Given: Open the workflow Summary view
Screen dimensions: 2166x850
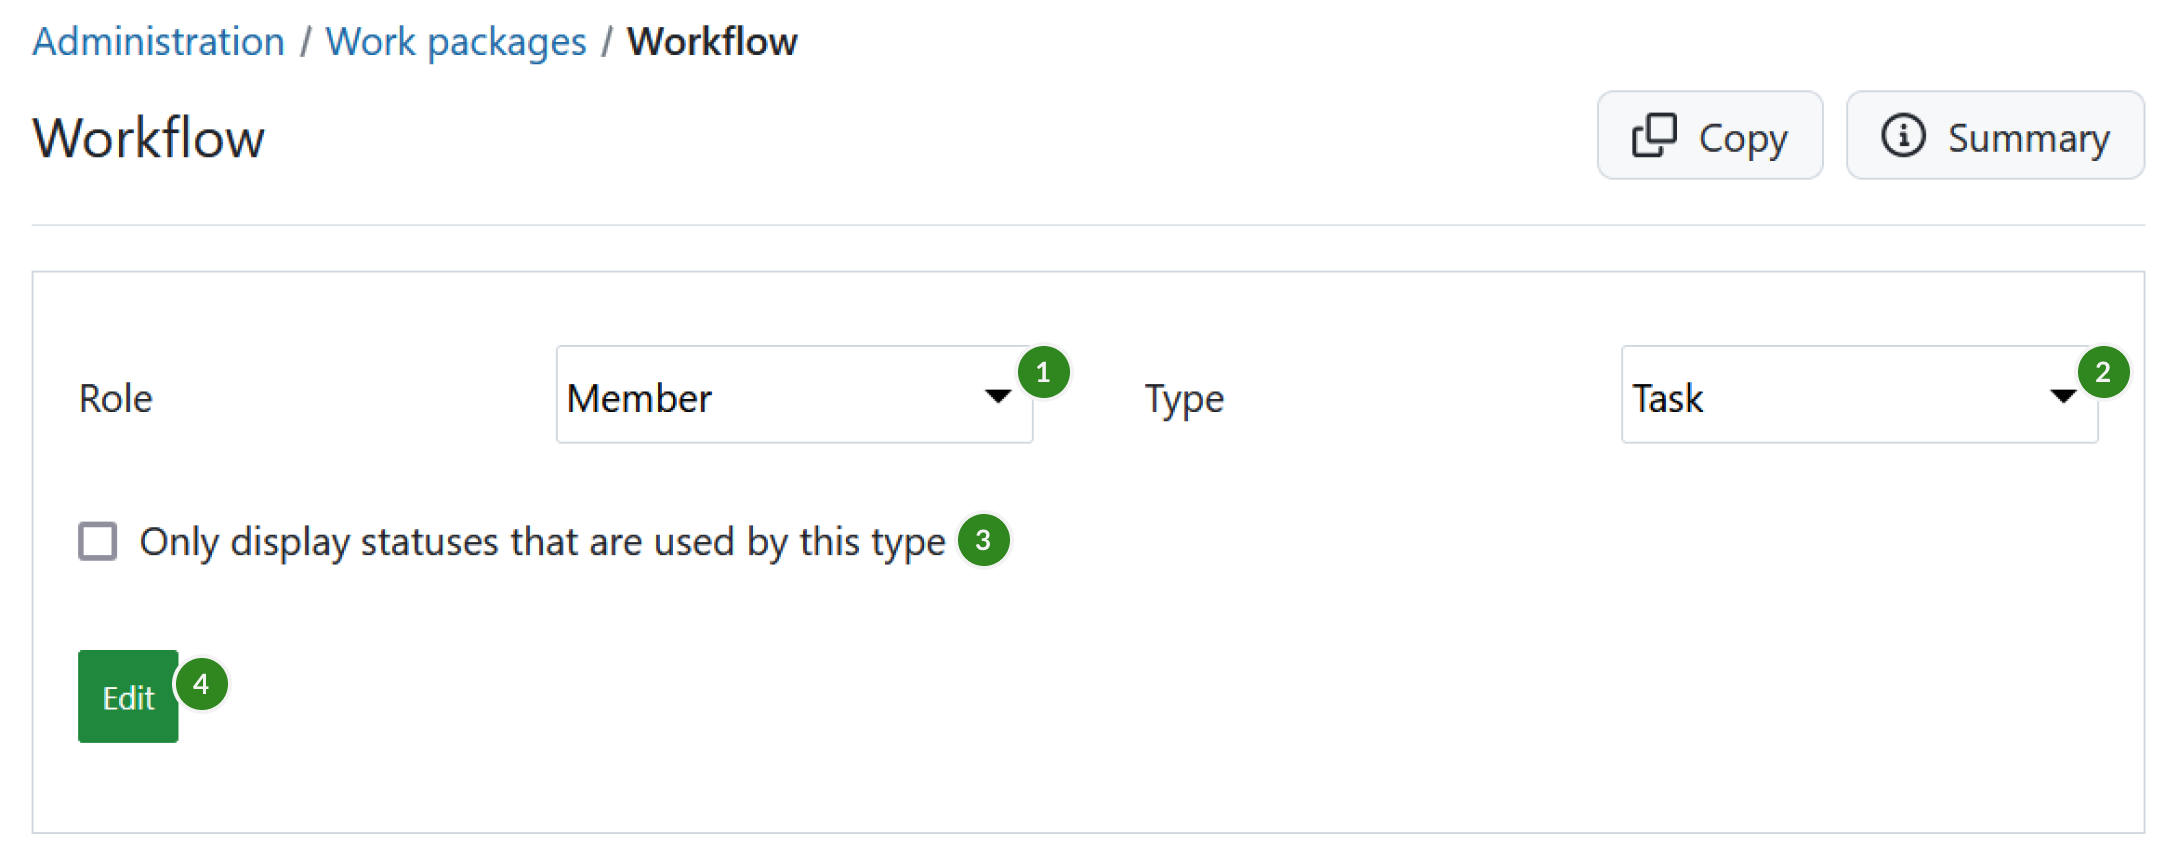Looking at the screenshot, I should [x=1994, y=135].
